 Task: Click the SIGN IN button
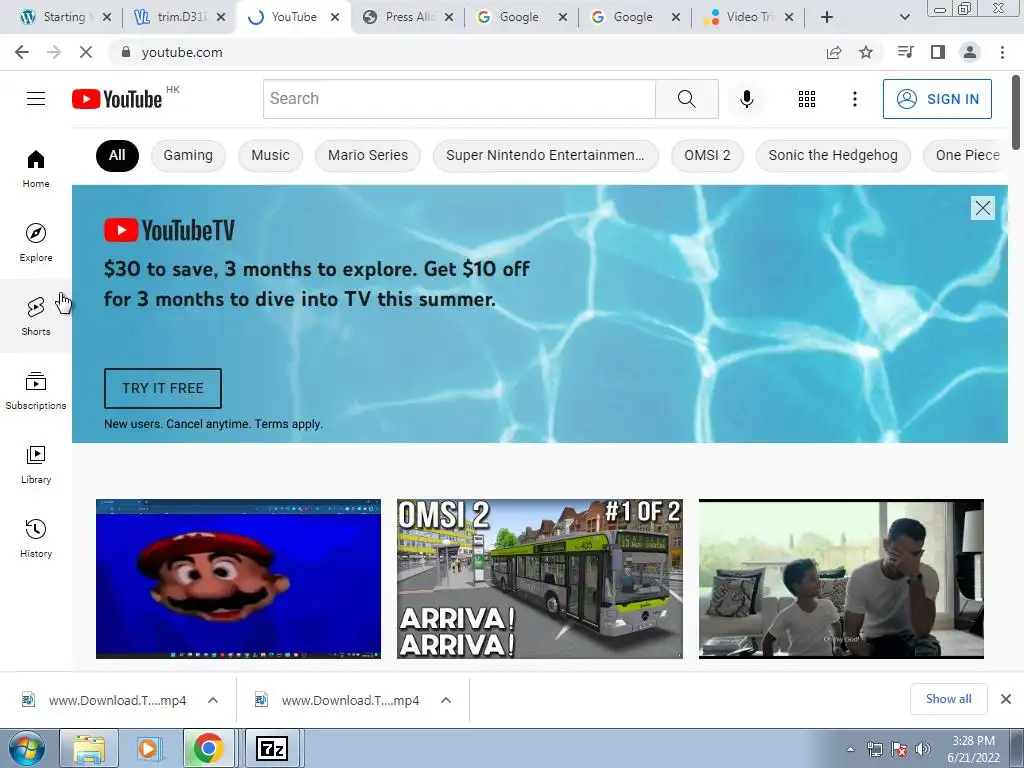pos(937,99)
